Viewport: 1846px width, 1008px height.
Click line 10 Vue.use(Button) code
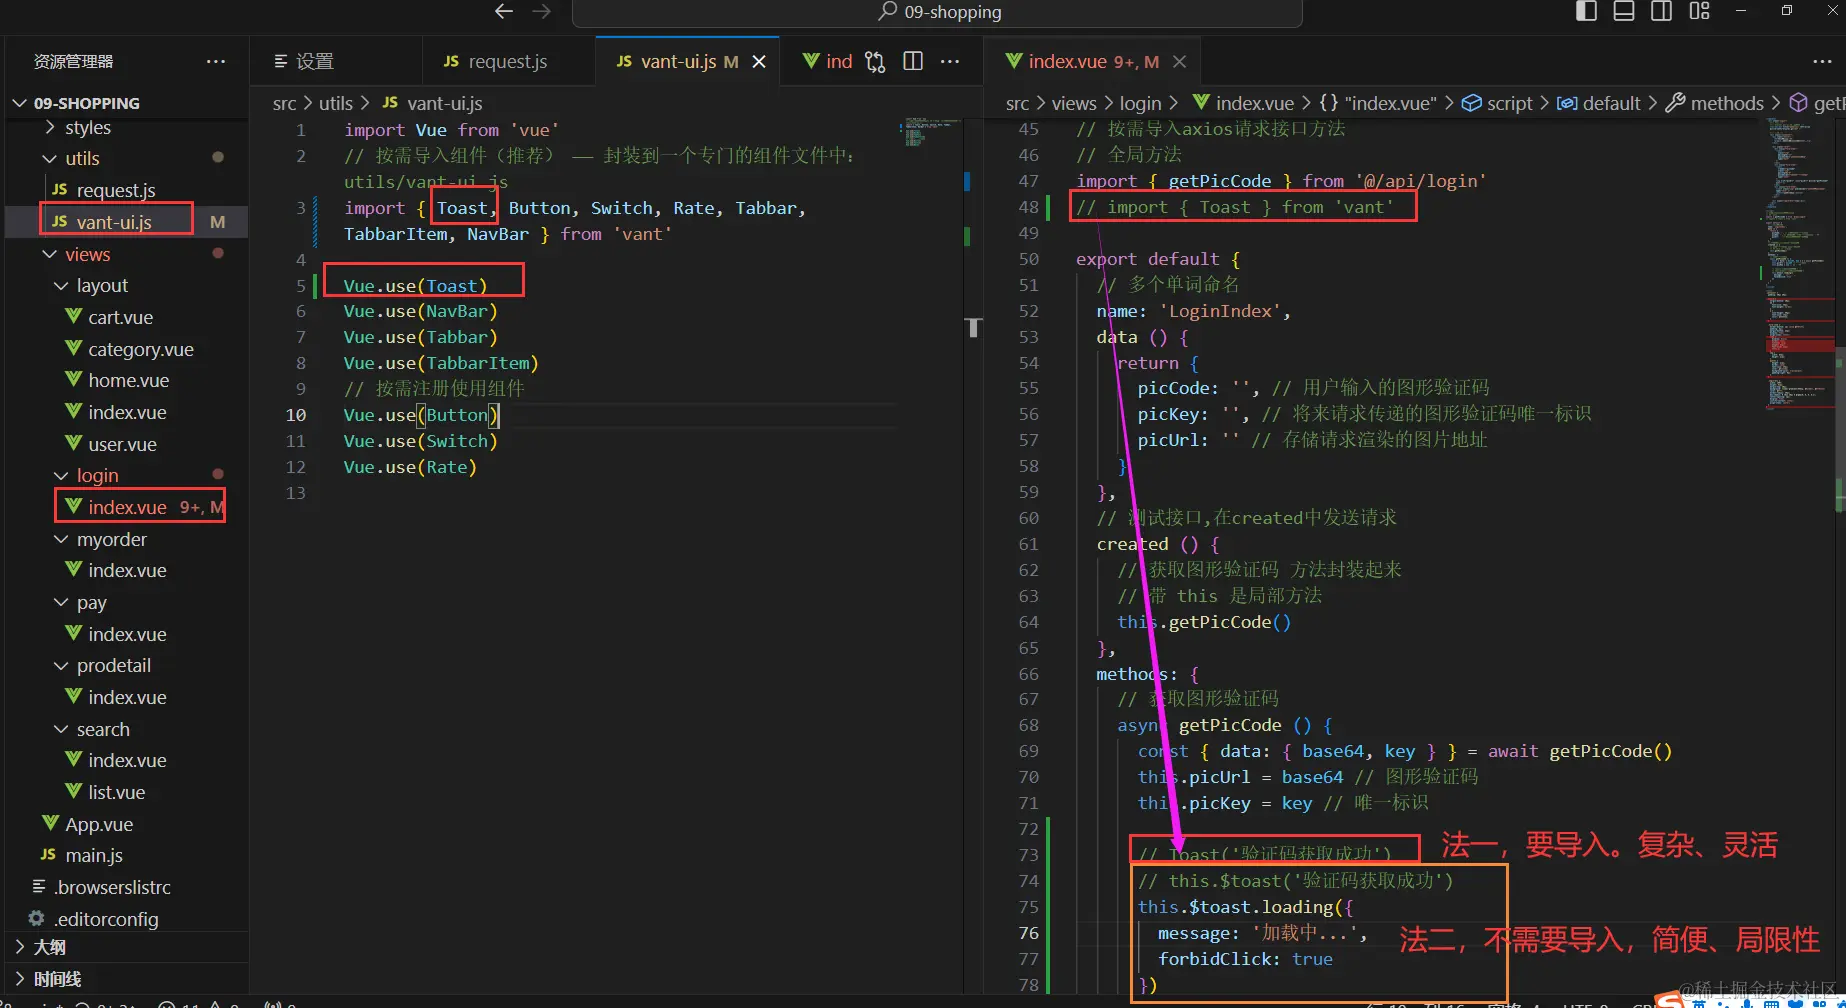pos(420,415)
